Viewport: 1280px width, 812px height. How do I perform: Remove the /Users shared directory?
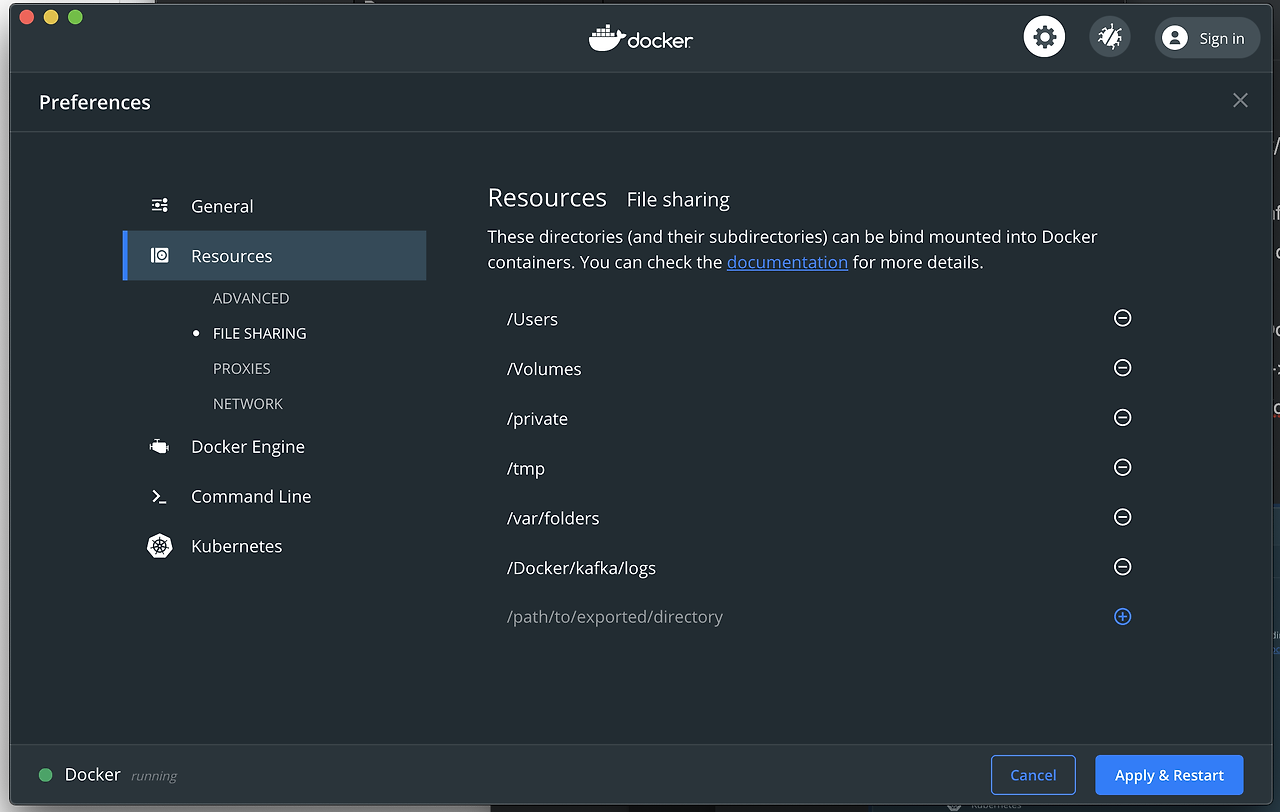(x=1122, y=318)
